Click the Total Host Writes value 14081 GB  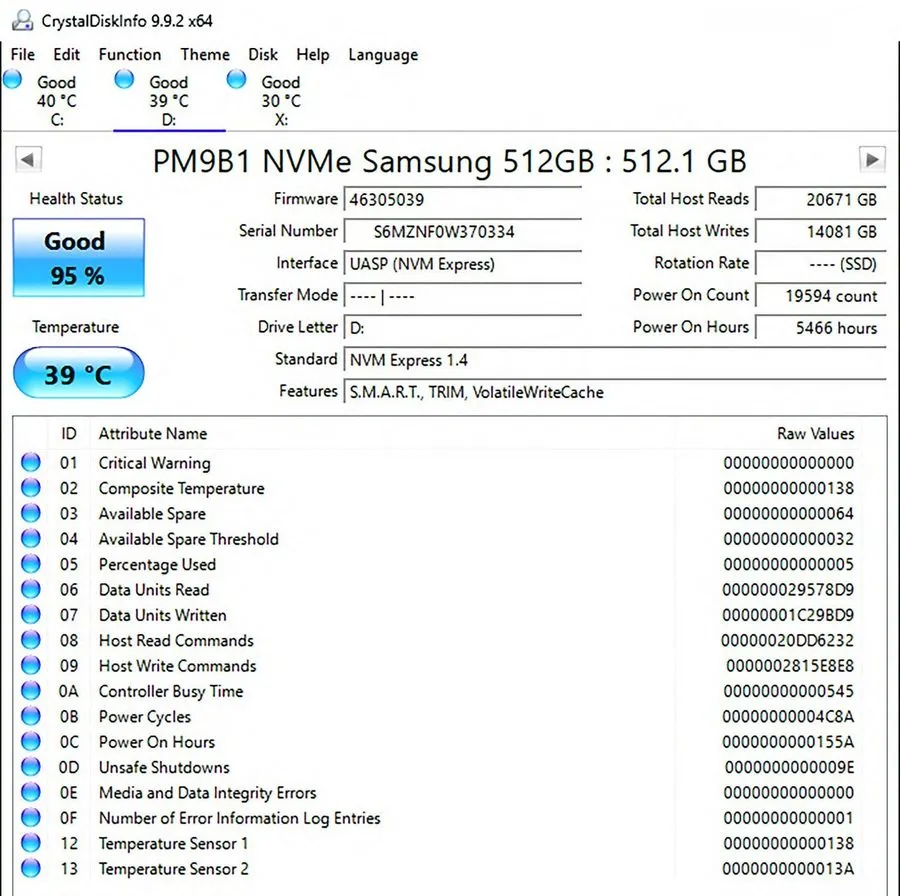point(821,232)
